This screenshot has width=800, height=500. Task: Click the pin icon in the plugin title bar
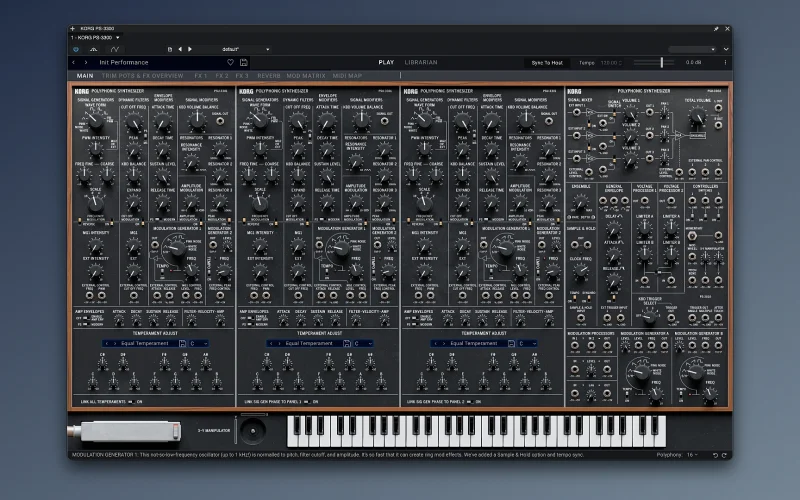pyautogui.click(x=716, y=29)
